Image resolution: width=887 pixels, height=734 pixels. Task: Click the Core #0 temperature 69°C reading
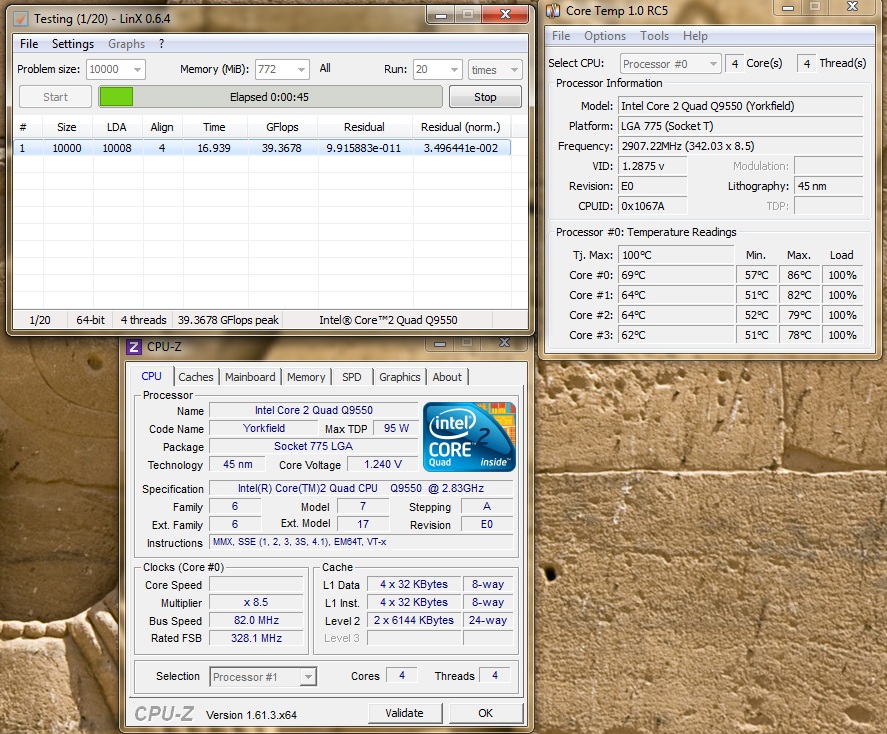[x=676, y=275]
